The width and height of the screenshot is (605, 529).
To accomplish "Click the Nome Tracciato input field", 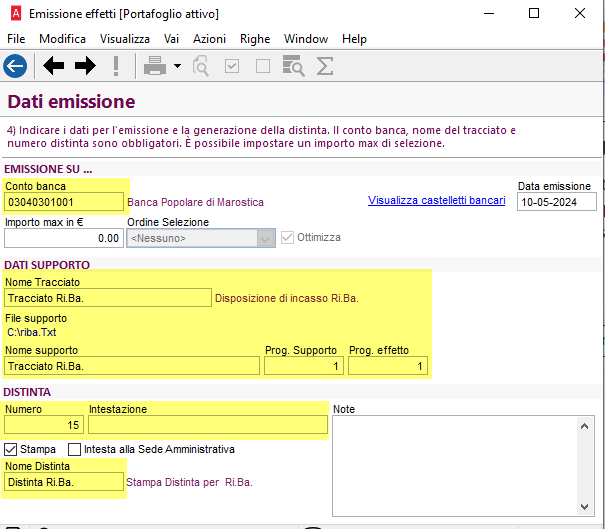I will (x=108, y=298).
